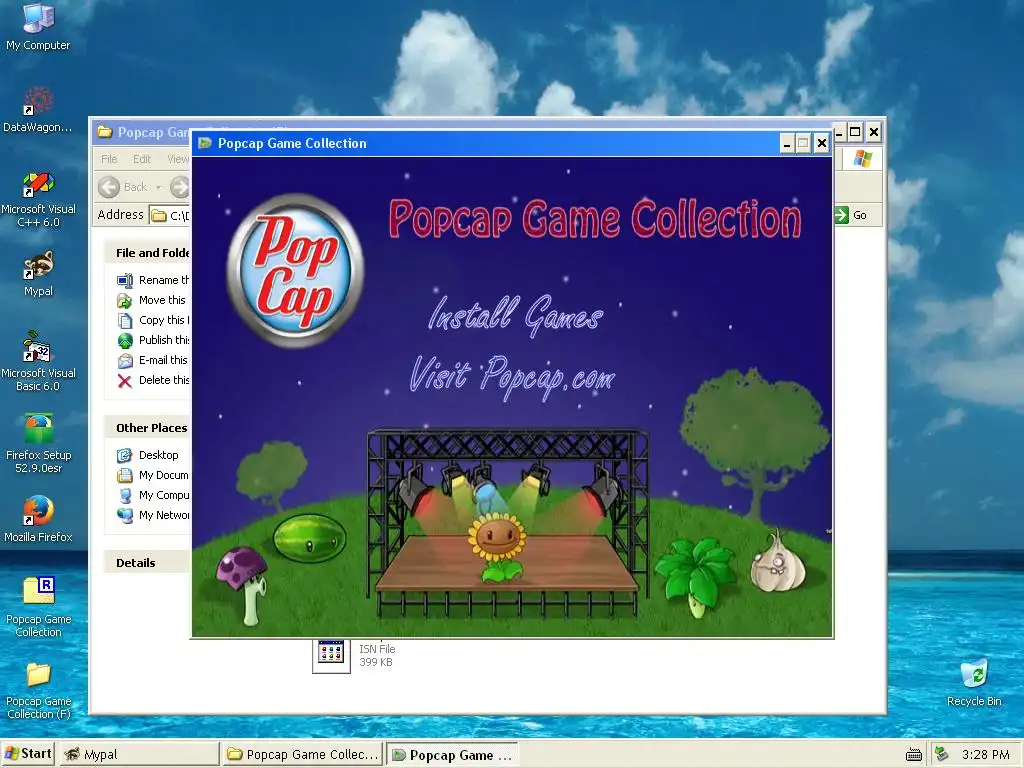Image resolution: width=1024 pixels, height=768 pixels.
Task: Open Mozilla Firefox desktop shortcut
Action: 38,519
